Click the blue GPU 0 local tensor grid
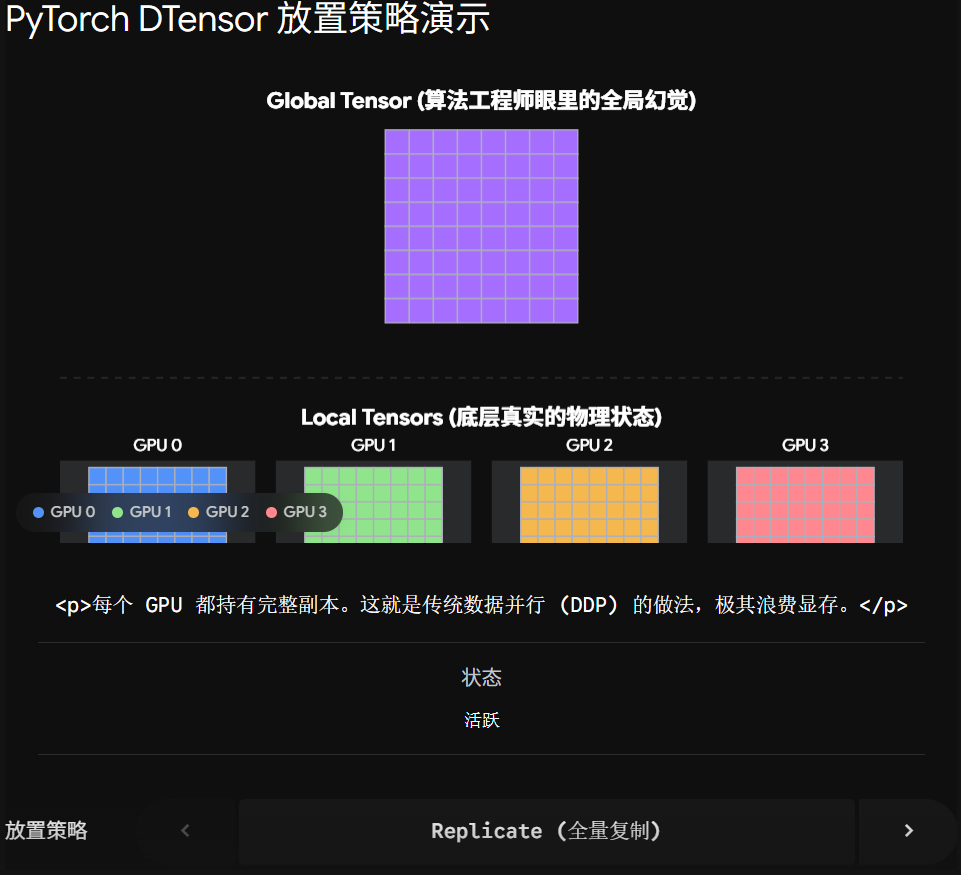 (158, 504)
